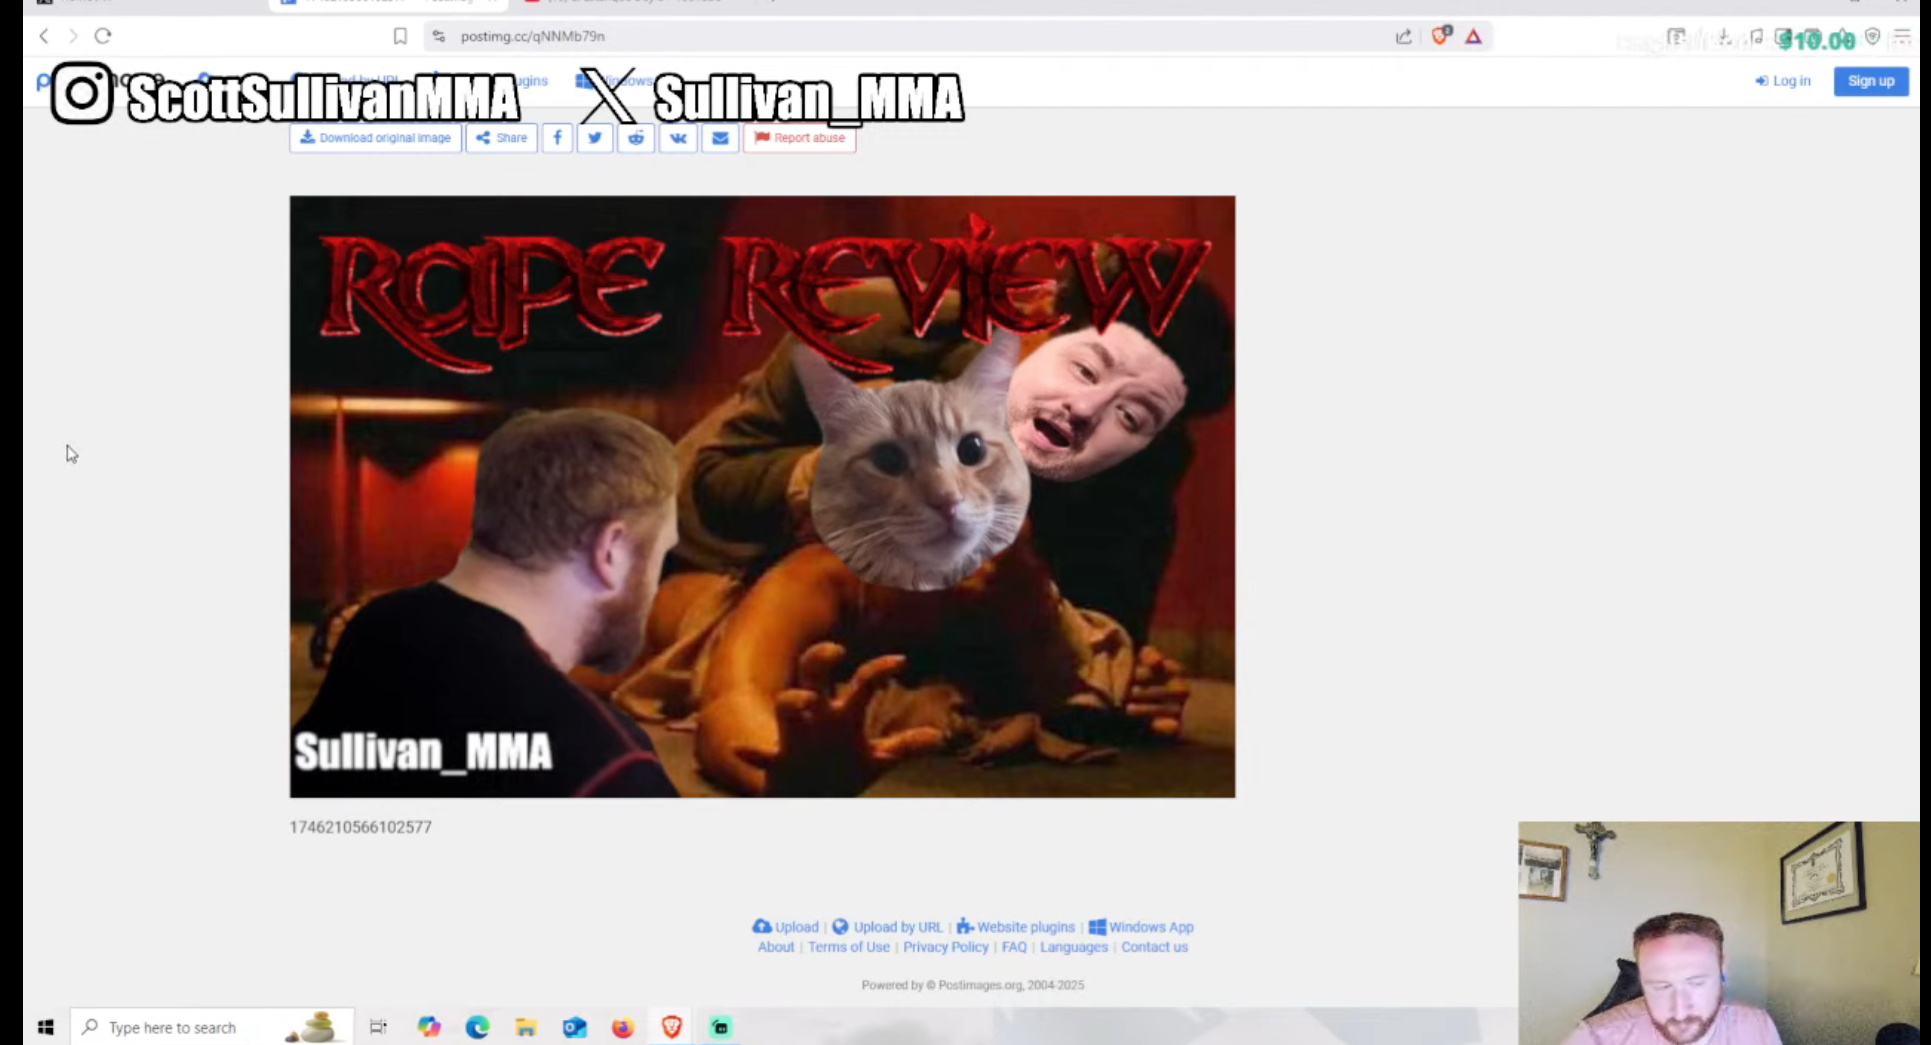Click the Sign up button
Screen dimensions: 1931x1045
(1871, 81)
